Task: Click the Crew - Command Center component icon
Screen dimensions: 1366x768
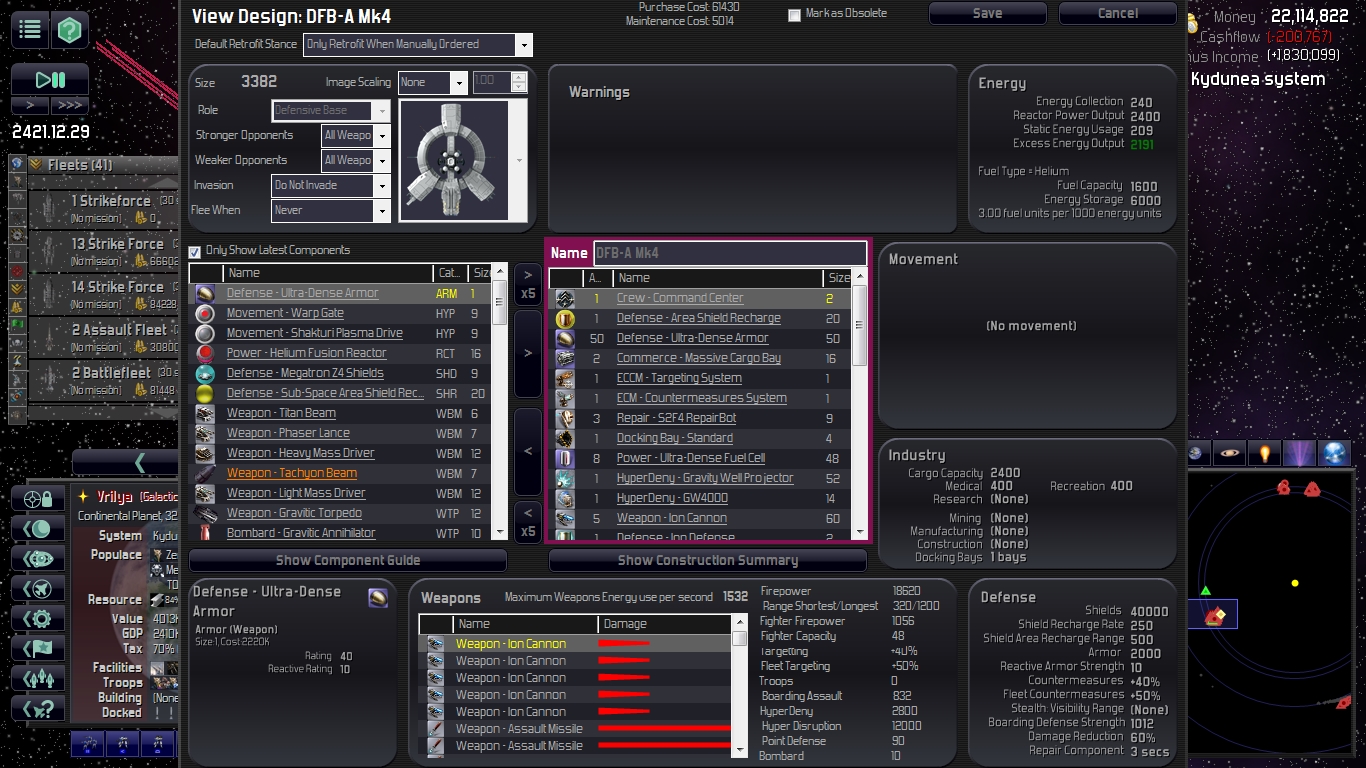Action: pyautogui.click(x=565, y=298)
